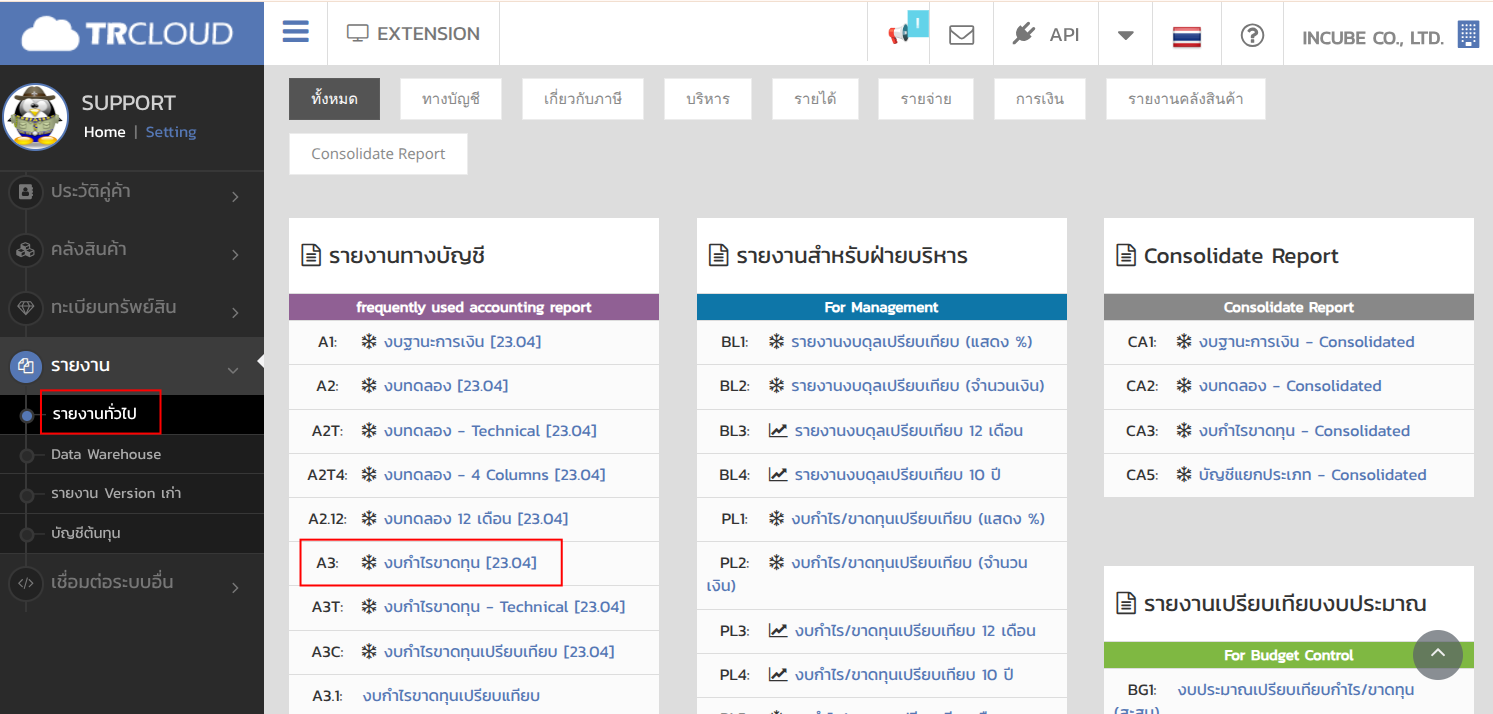Screen dimensions: 1493x714
Task: Click the SUPPORT user avatar
Action: pyautogui.click(x=36, y=117)
